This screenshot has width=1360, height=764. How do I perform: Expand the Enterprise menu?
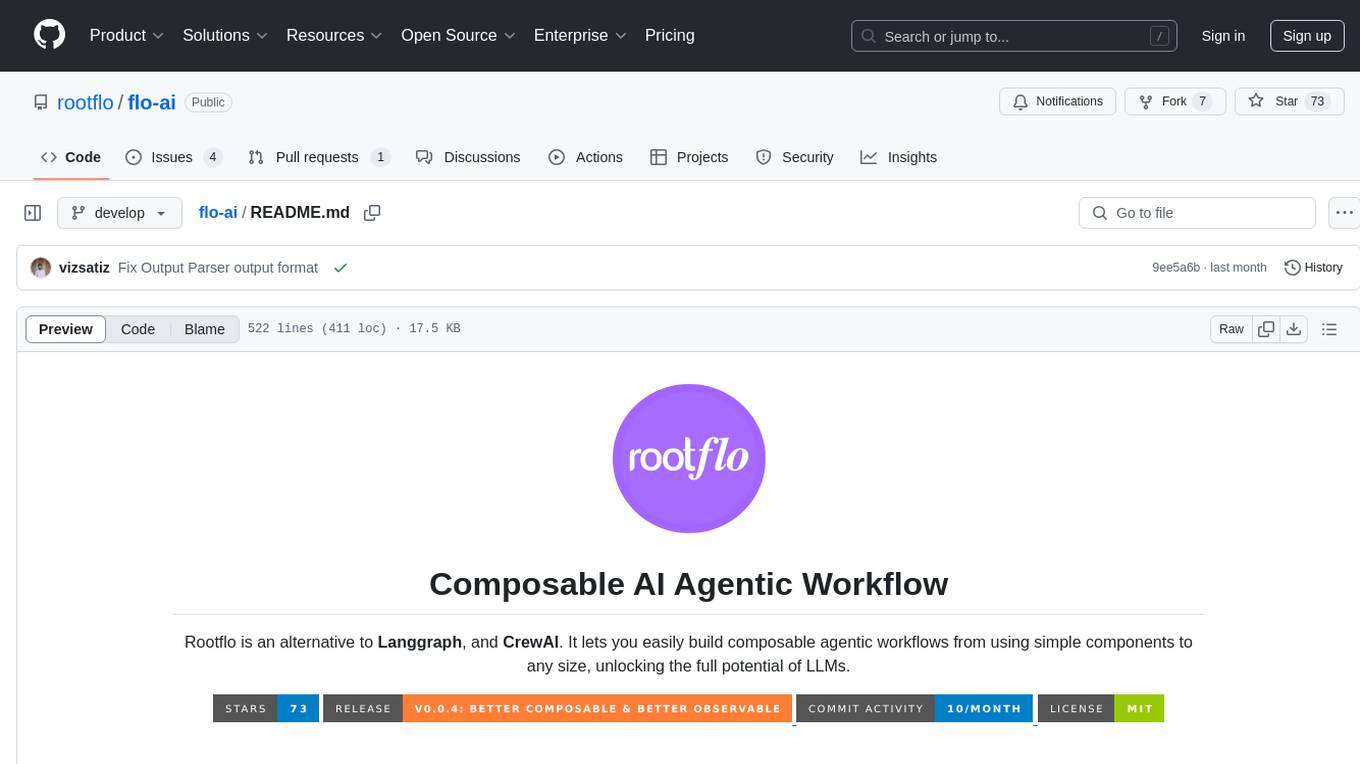(x=580, y=35)
